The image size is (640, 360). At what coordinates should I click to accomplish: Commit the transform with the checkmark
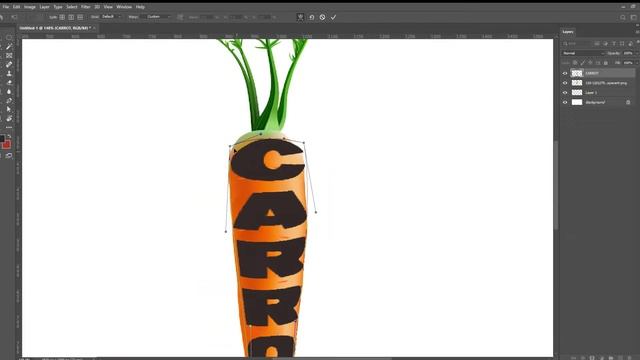[x=333, y=17]
